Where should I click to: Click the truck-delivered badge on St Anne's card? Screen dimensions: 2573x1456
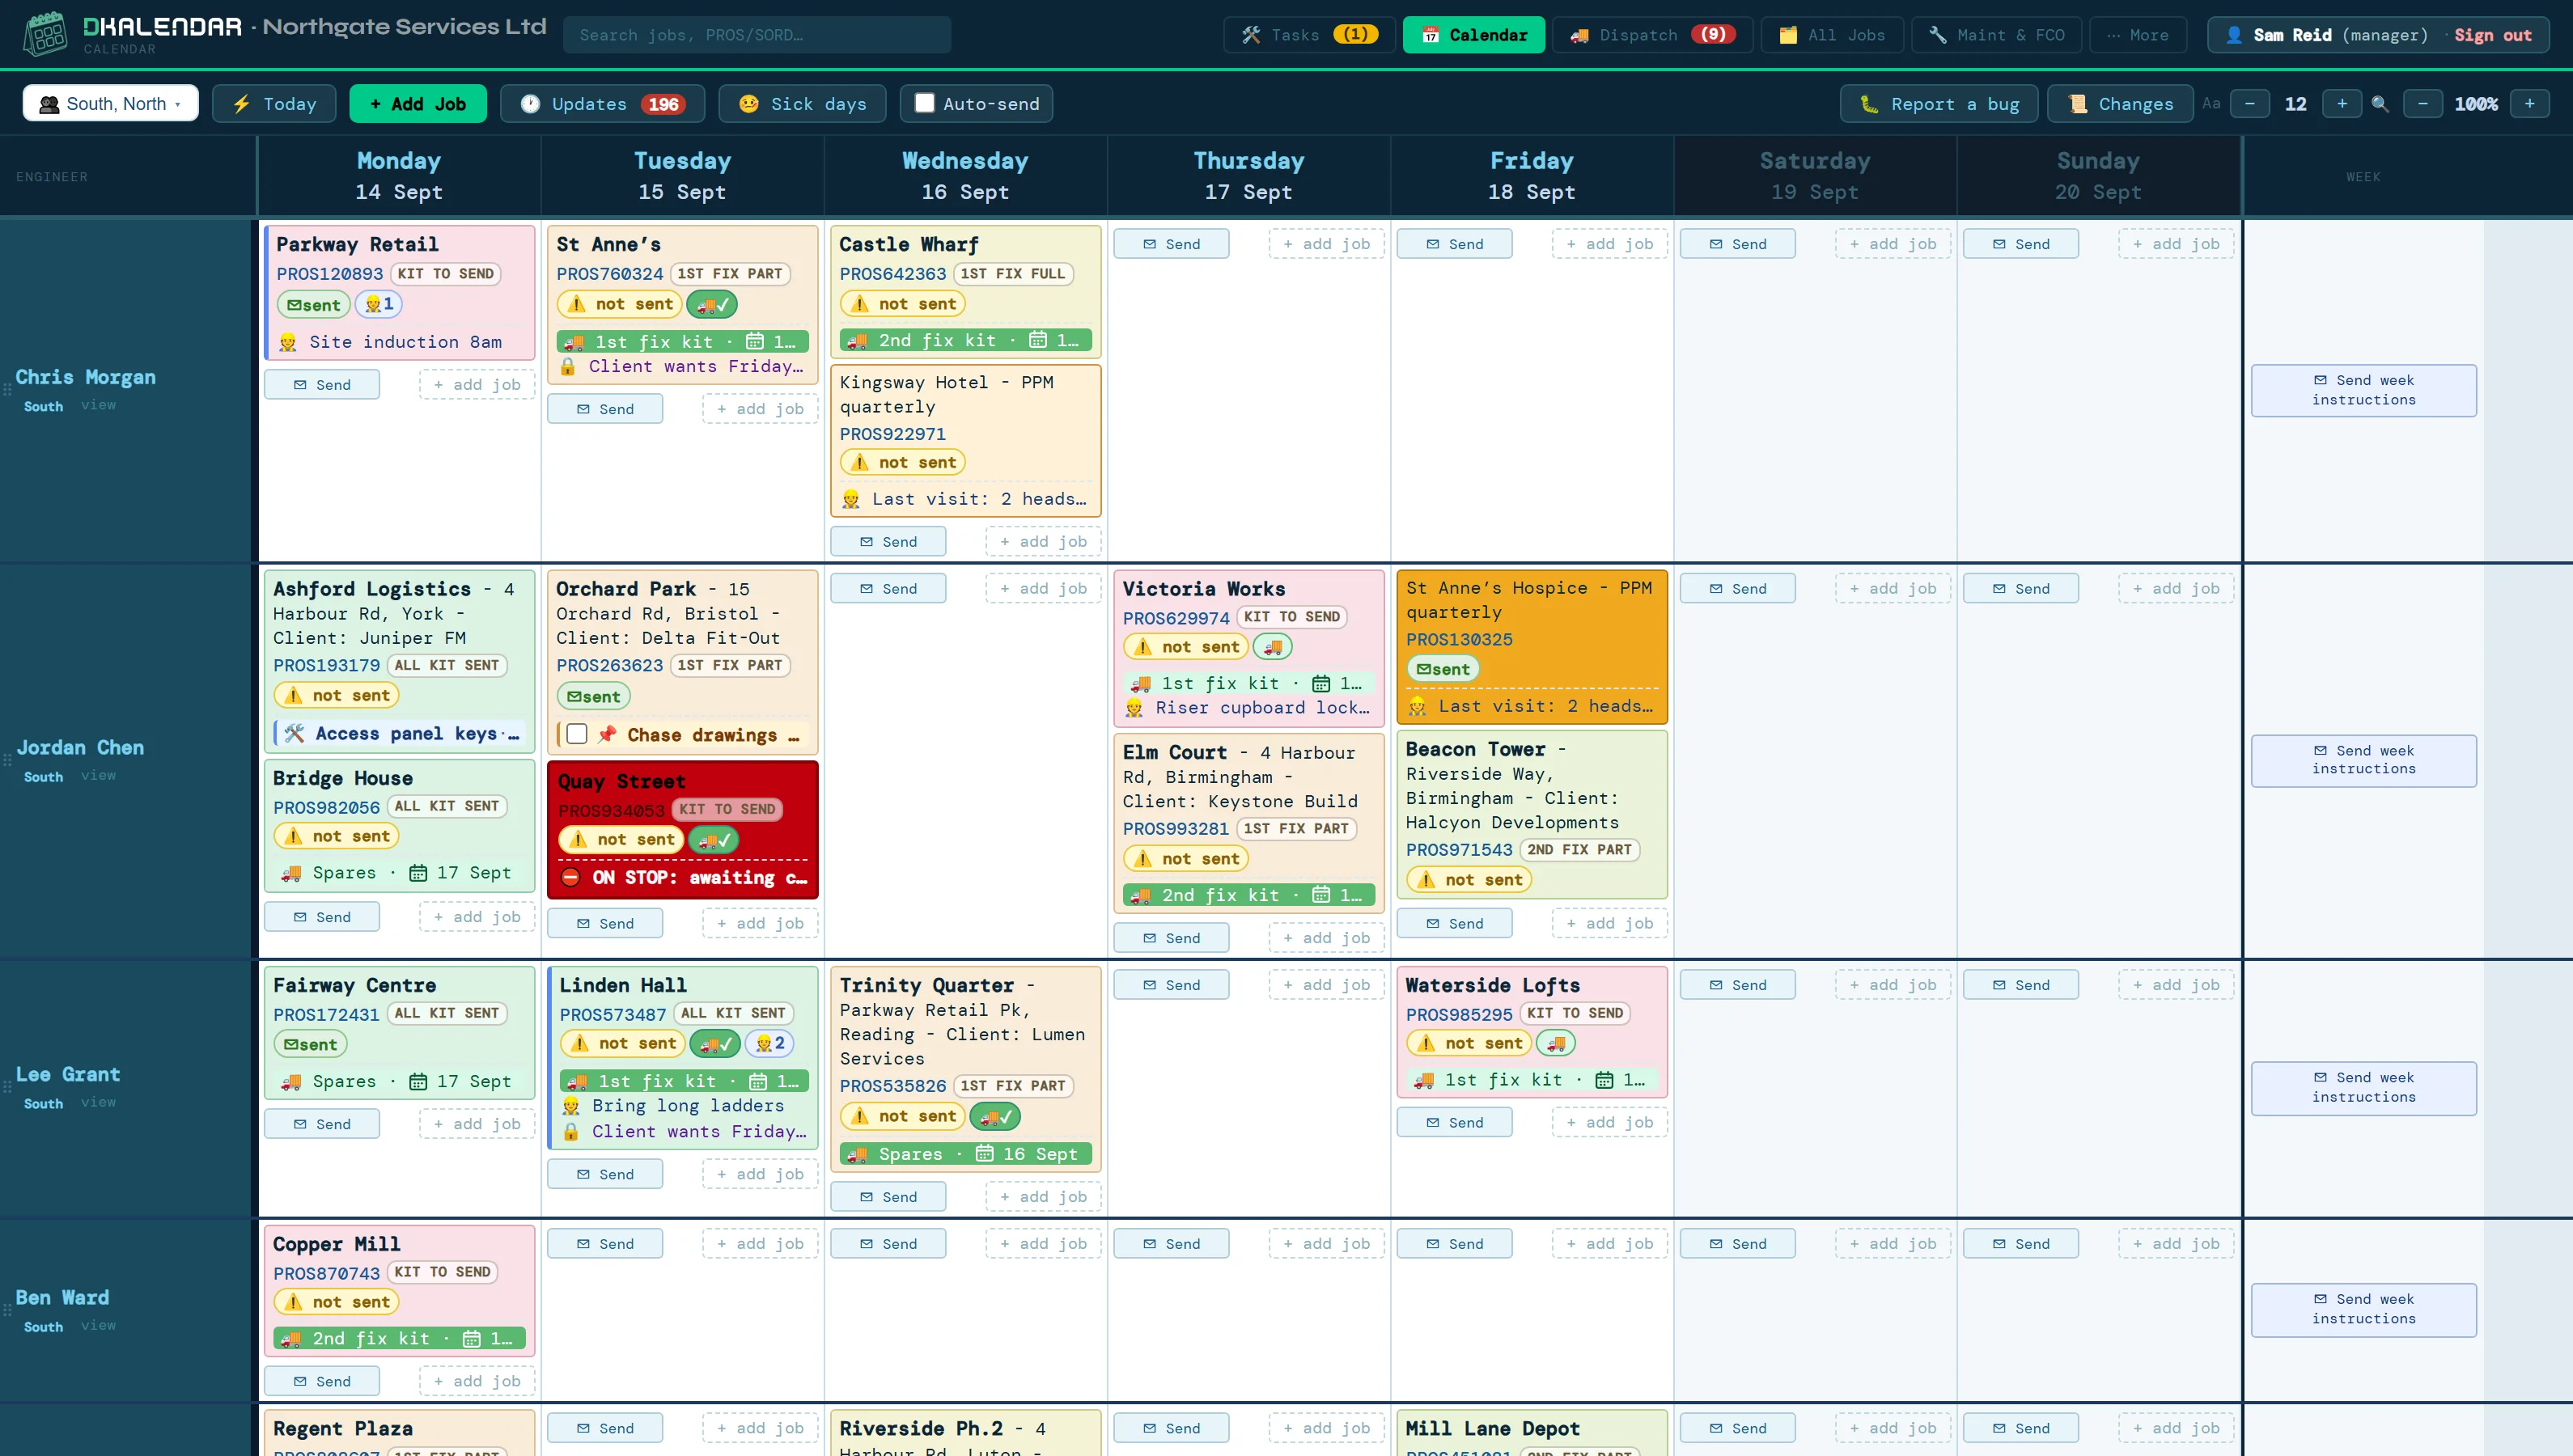[712, 304]
